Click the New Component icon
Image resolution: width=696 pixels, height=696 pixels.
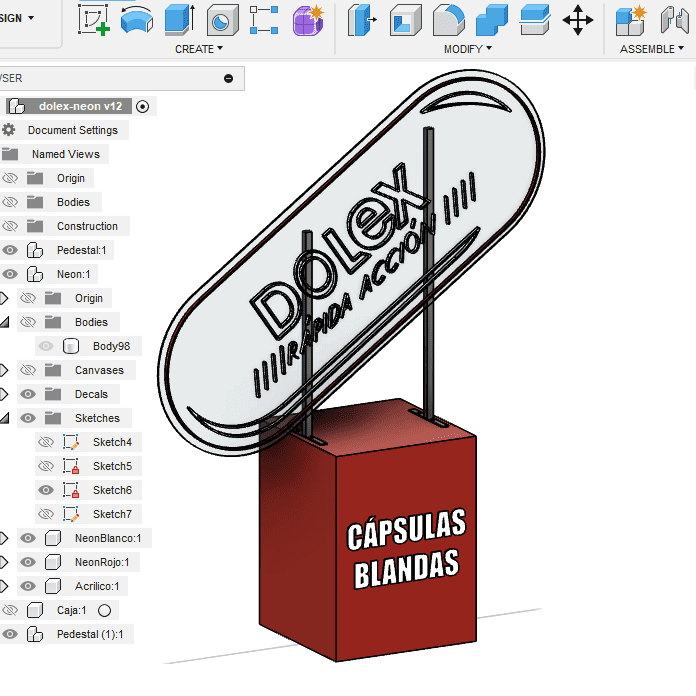click(x=630, y=19)
